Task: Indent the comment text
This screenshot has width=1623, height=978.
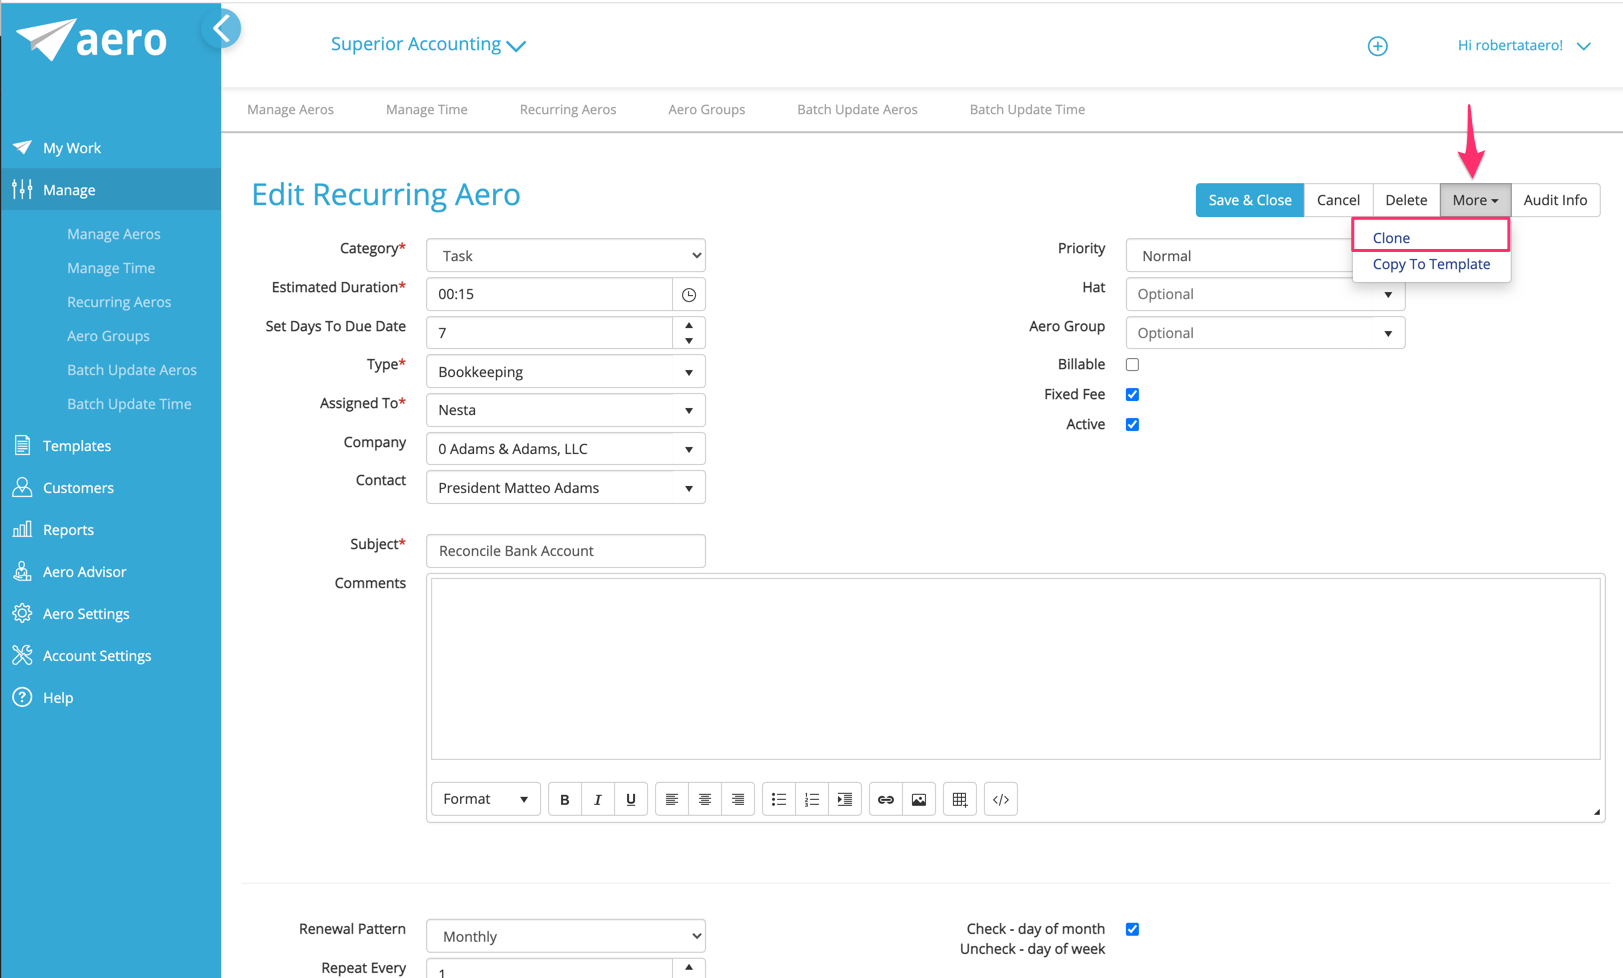Action: [845, 799]
